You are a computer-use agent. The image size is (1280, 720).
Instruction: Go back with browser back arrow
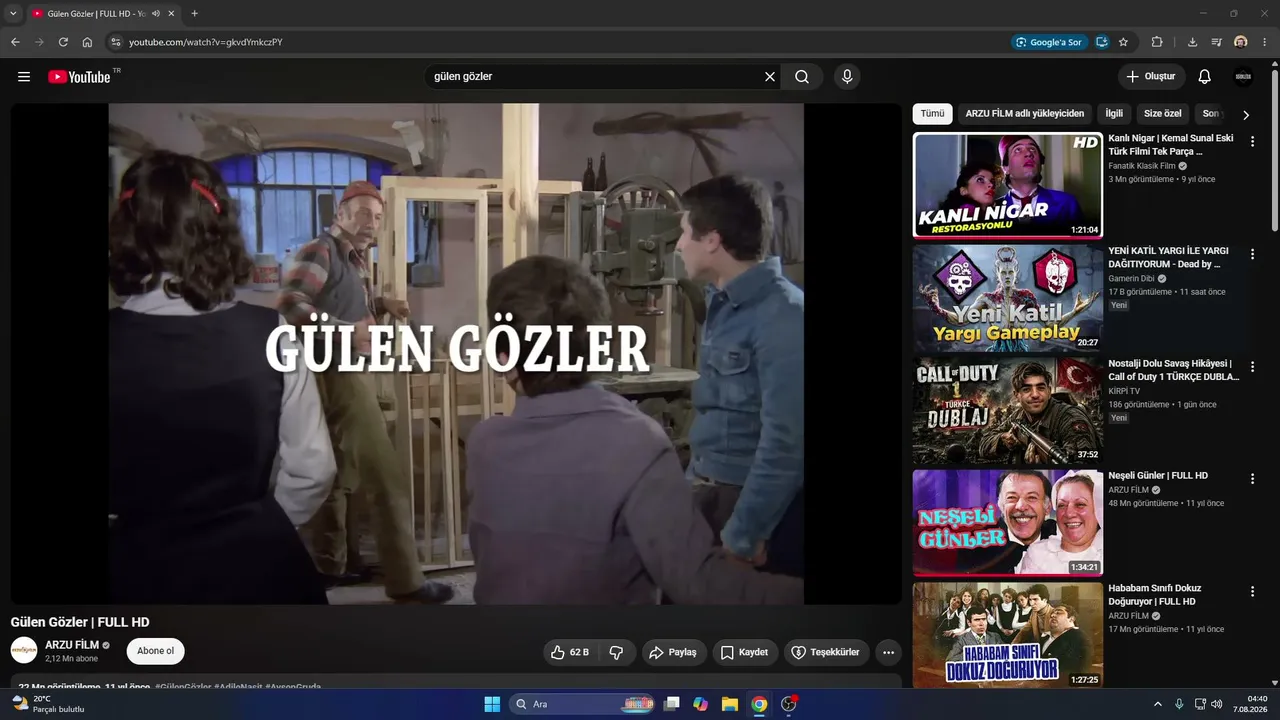coord(15,42)
